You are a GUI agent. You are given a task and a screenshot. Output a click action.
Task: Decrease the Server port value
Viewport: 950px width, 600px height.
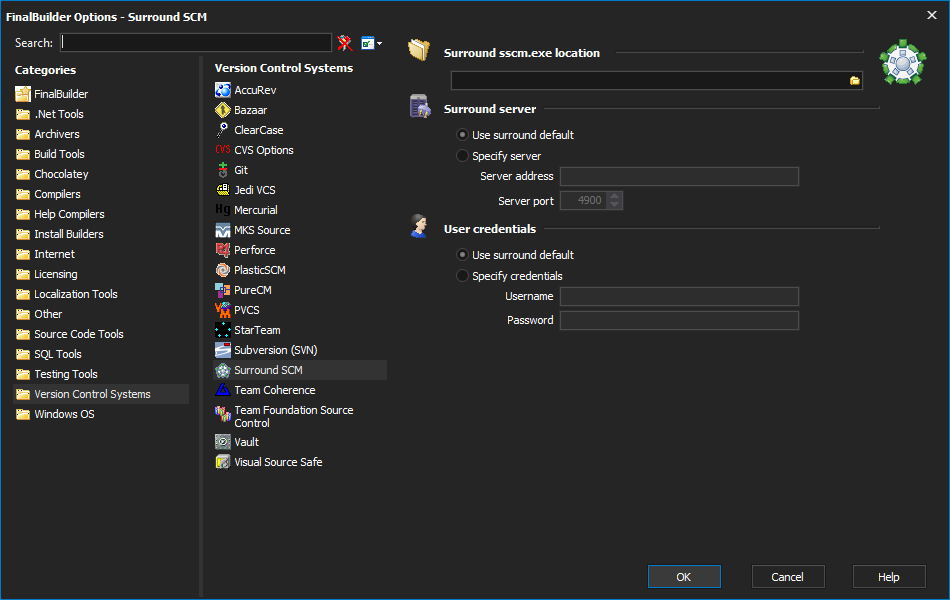point(614,205)
